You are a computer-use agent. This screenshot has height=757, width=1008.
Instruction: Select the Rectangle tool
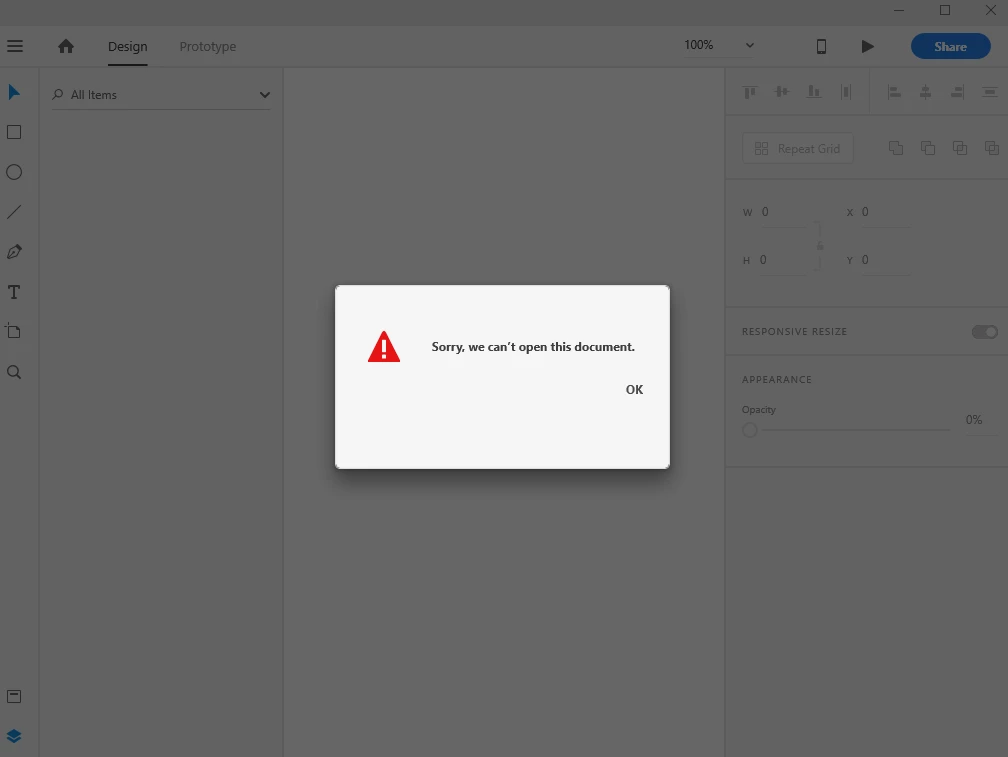[x=14, y=132]
